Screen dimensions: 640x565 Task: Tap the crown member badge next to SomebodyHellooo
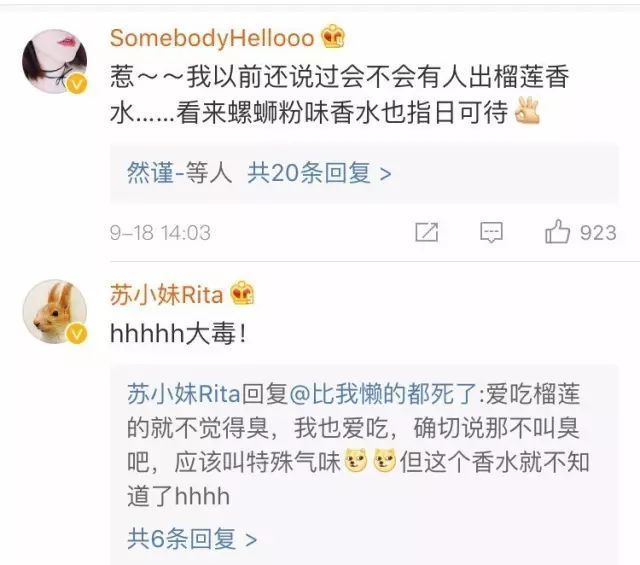[333, 37]
